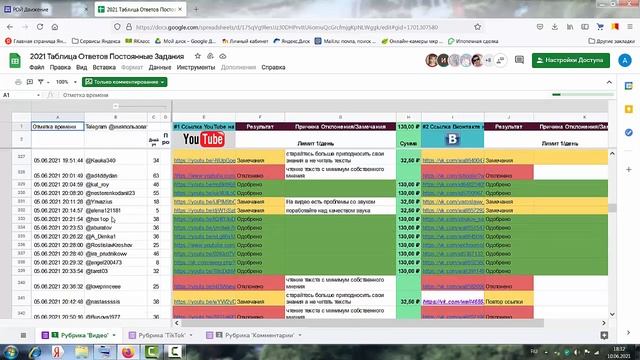Viewport: 640px width, 360px height.
Task: Open Yandex browser from taskbar
Action: click(58, 352)
